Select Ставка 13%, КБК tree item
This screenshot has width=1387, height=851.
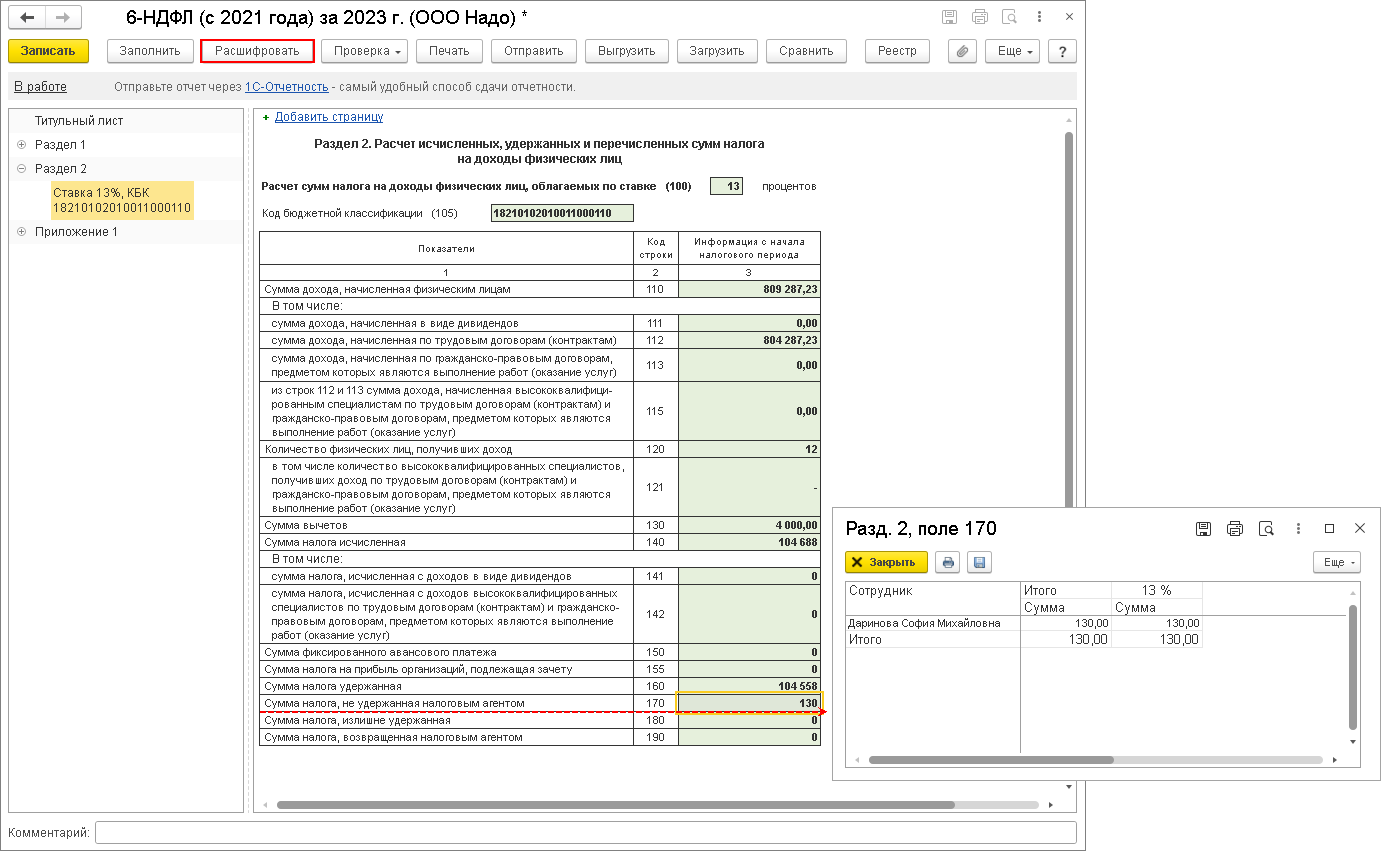(x=122, y=201)
